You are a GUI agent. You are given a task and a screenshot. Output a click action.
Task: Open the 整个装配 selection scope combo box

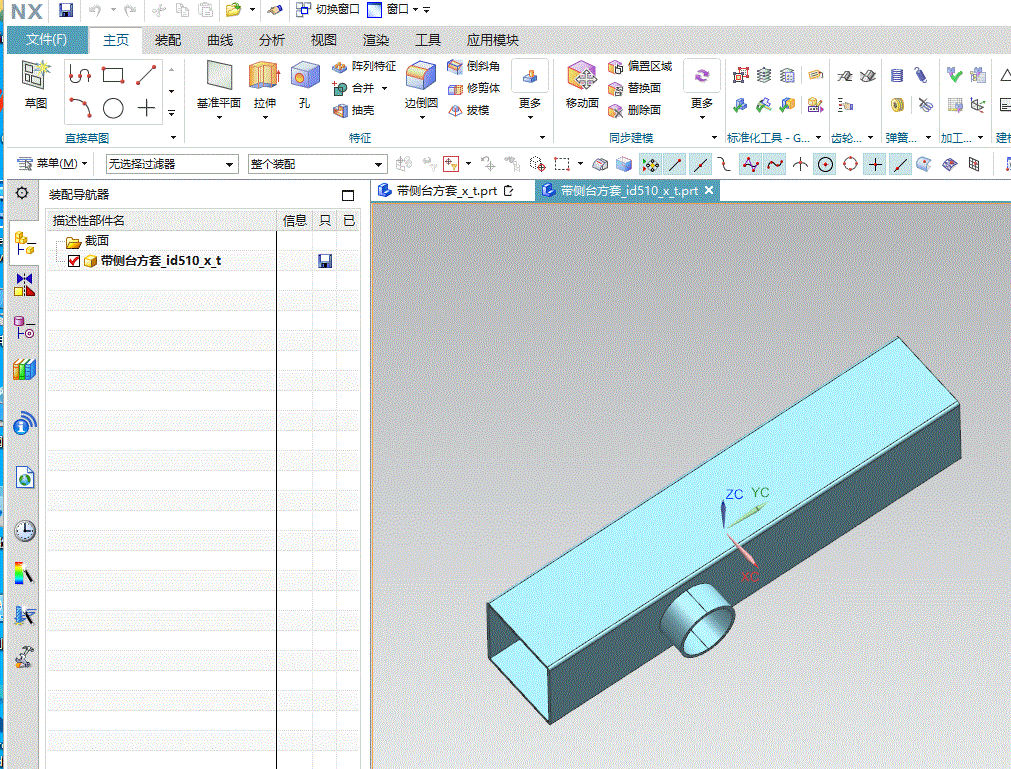[x=317, y=164]
